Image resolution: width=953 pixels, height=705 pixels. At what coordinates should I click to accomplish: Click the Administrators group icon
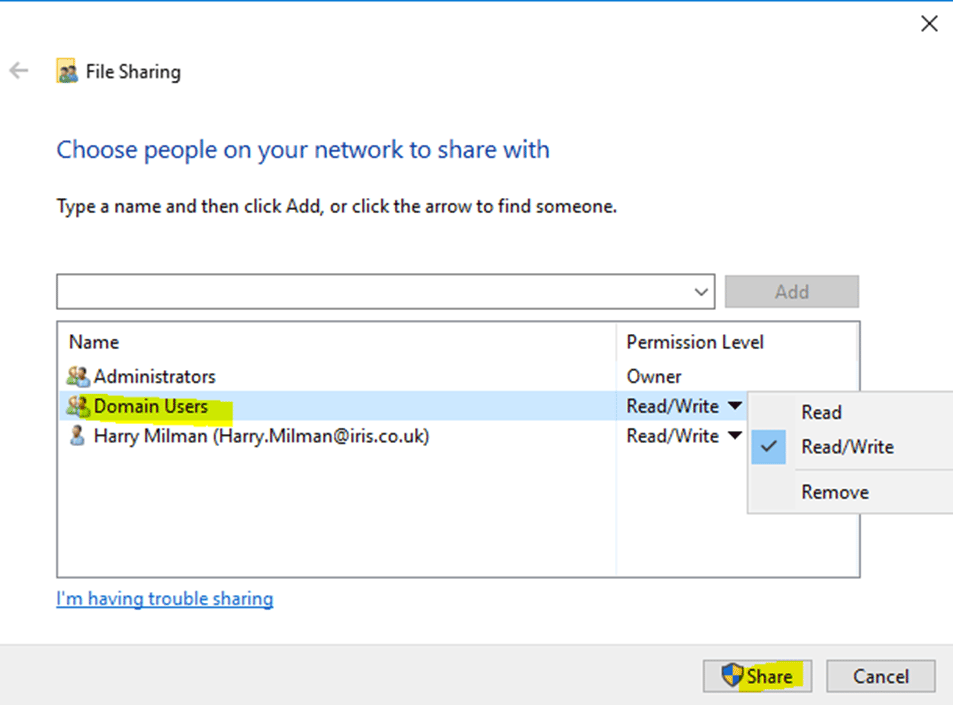pos(78,377)
